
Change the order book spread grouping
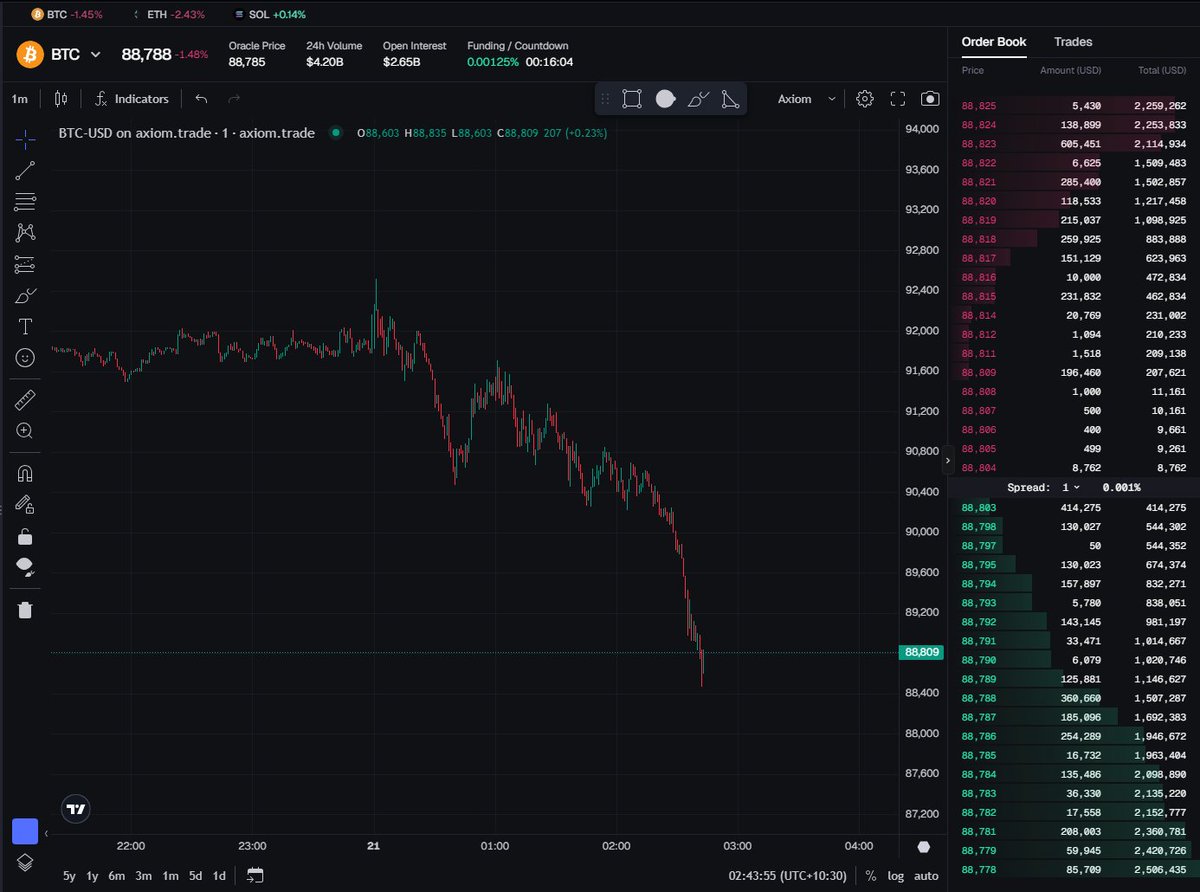(1071, 487)
